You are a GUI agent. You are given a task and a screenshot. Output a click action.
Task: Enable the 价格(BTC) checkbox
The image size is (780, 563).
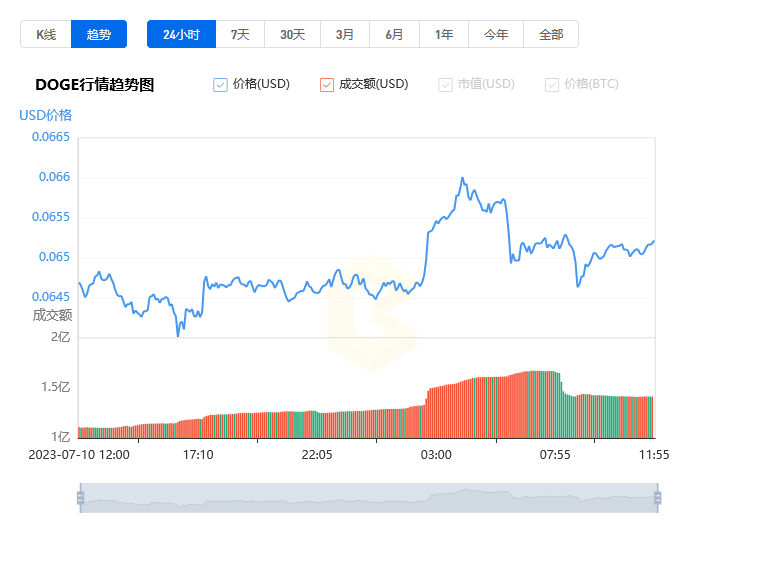tap(552, 85)
